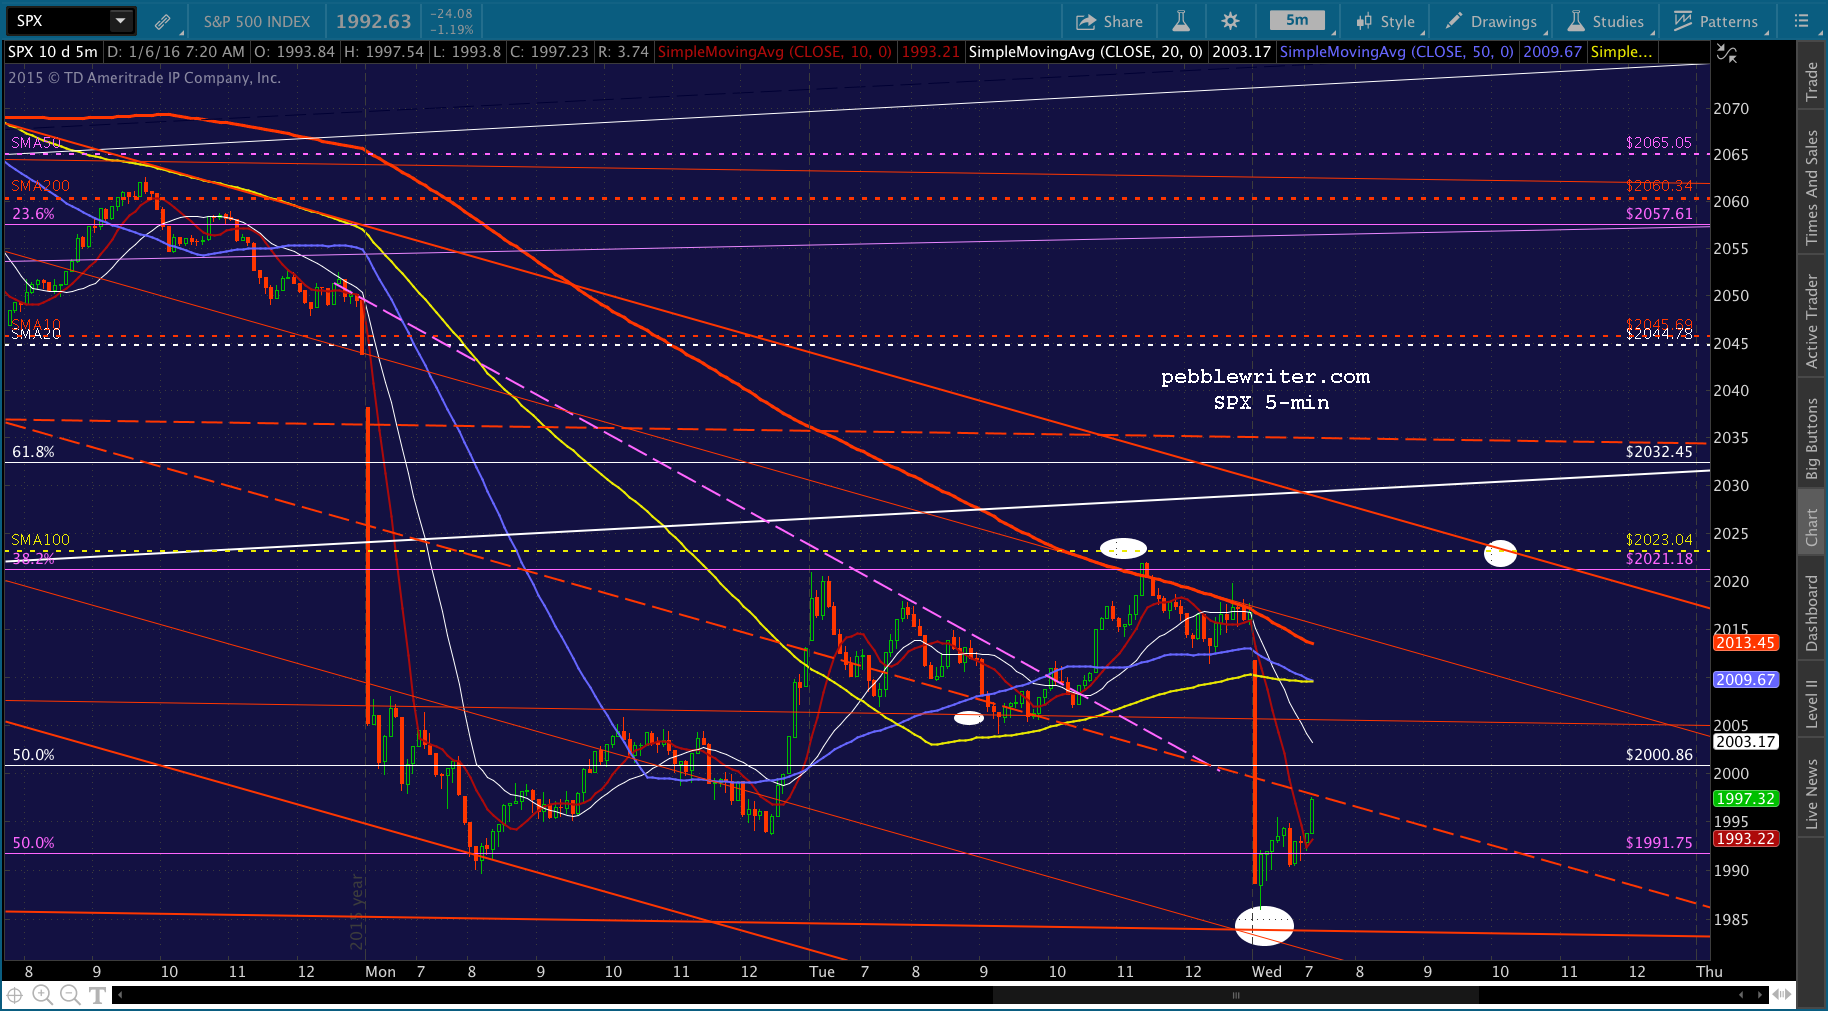The image size is (1828, 1011).
Task: Click the net change -24.08 value
Action: [x=451, y=14]
